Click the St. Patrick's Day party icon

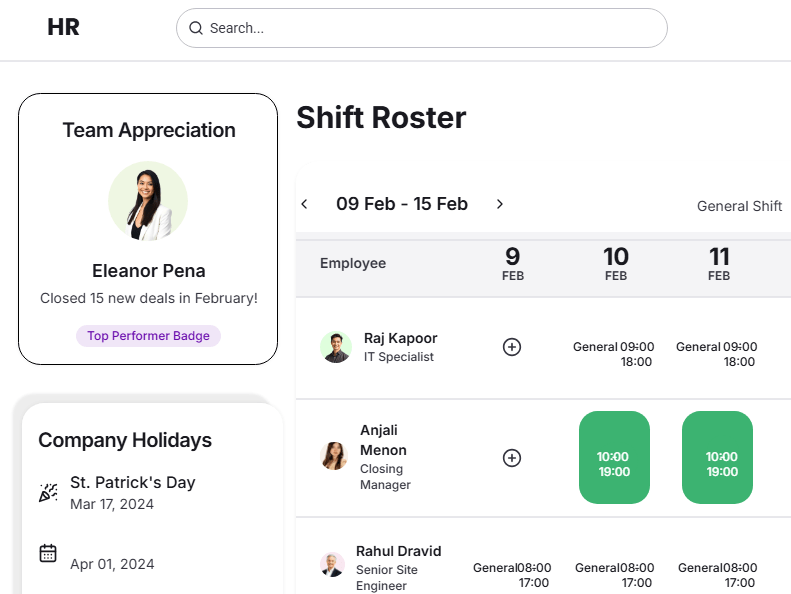48,492
